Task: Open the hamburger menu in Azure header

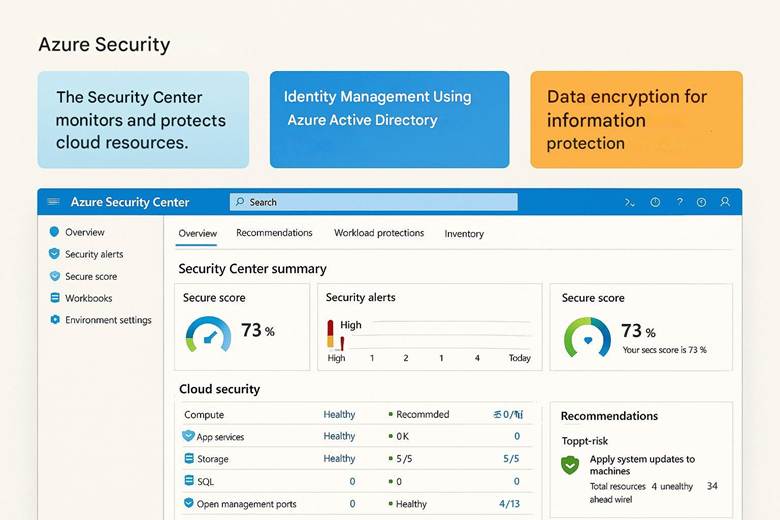Action: 53,202
